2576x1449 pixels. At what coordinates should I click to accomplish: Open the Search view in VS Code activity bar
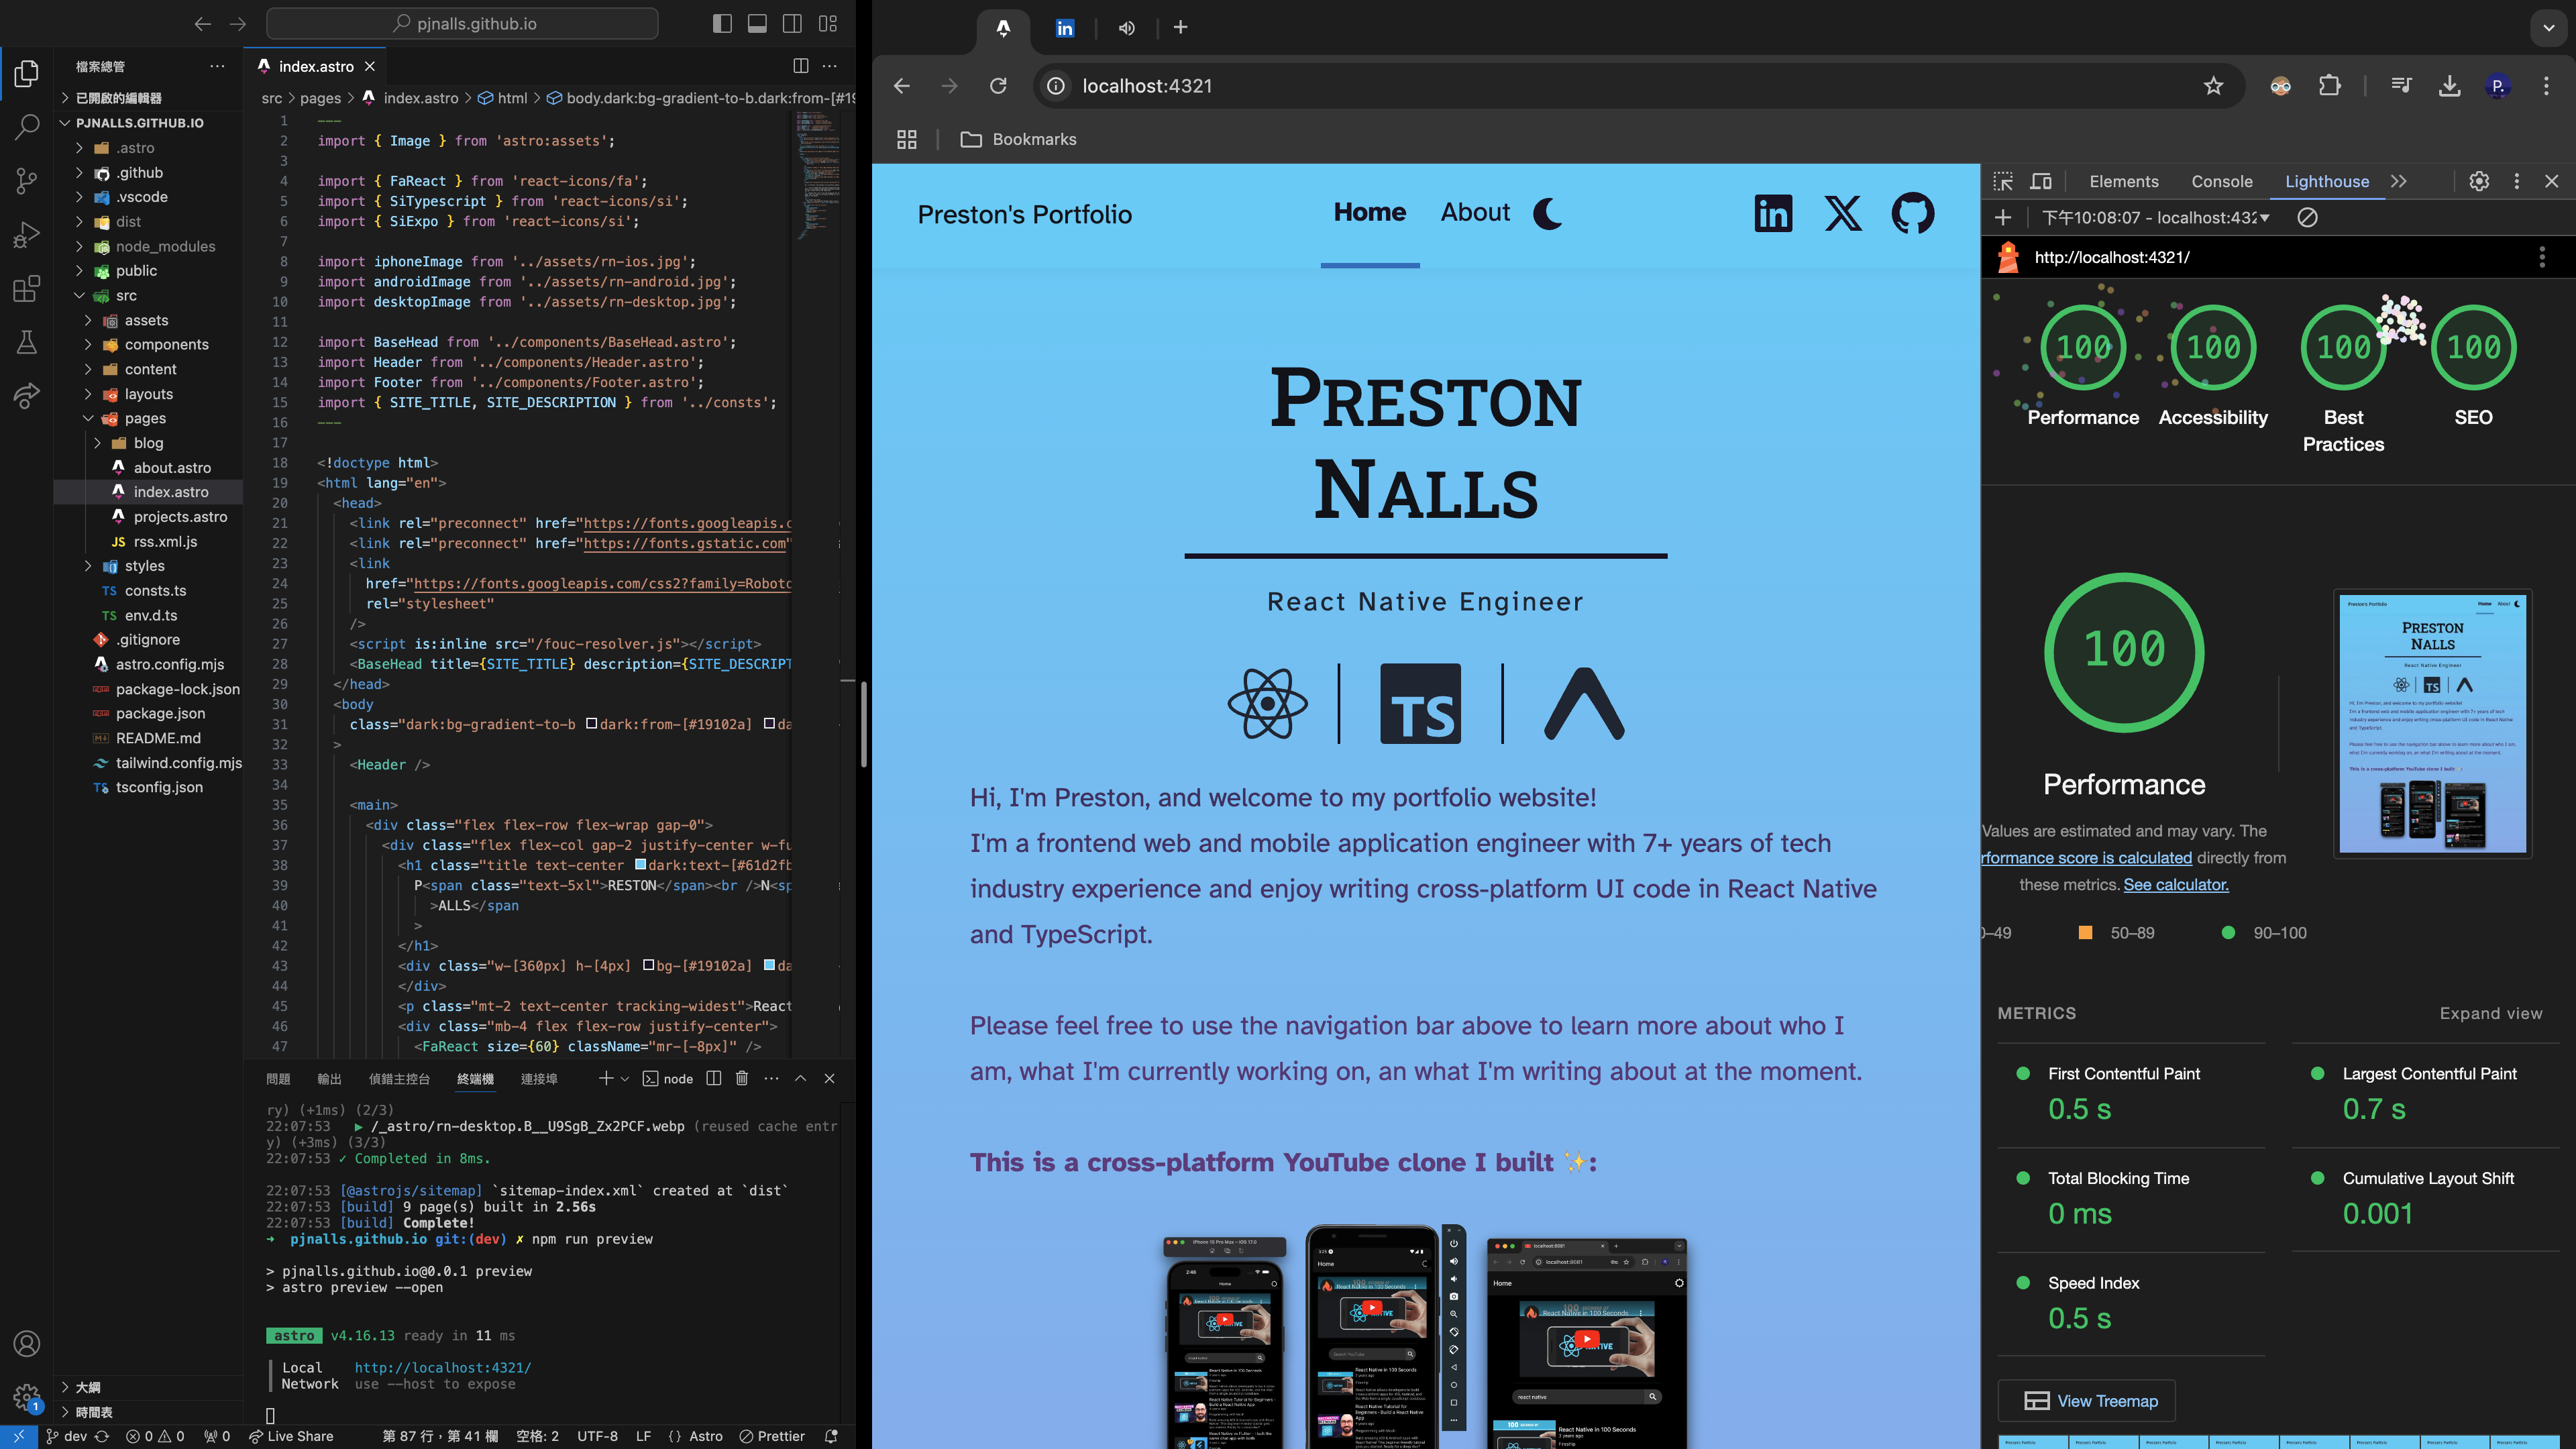click(27, 126)
